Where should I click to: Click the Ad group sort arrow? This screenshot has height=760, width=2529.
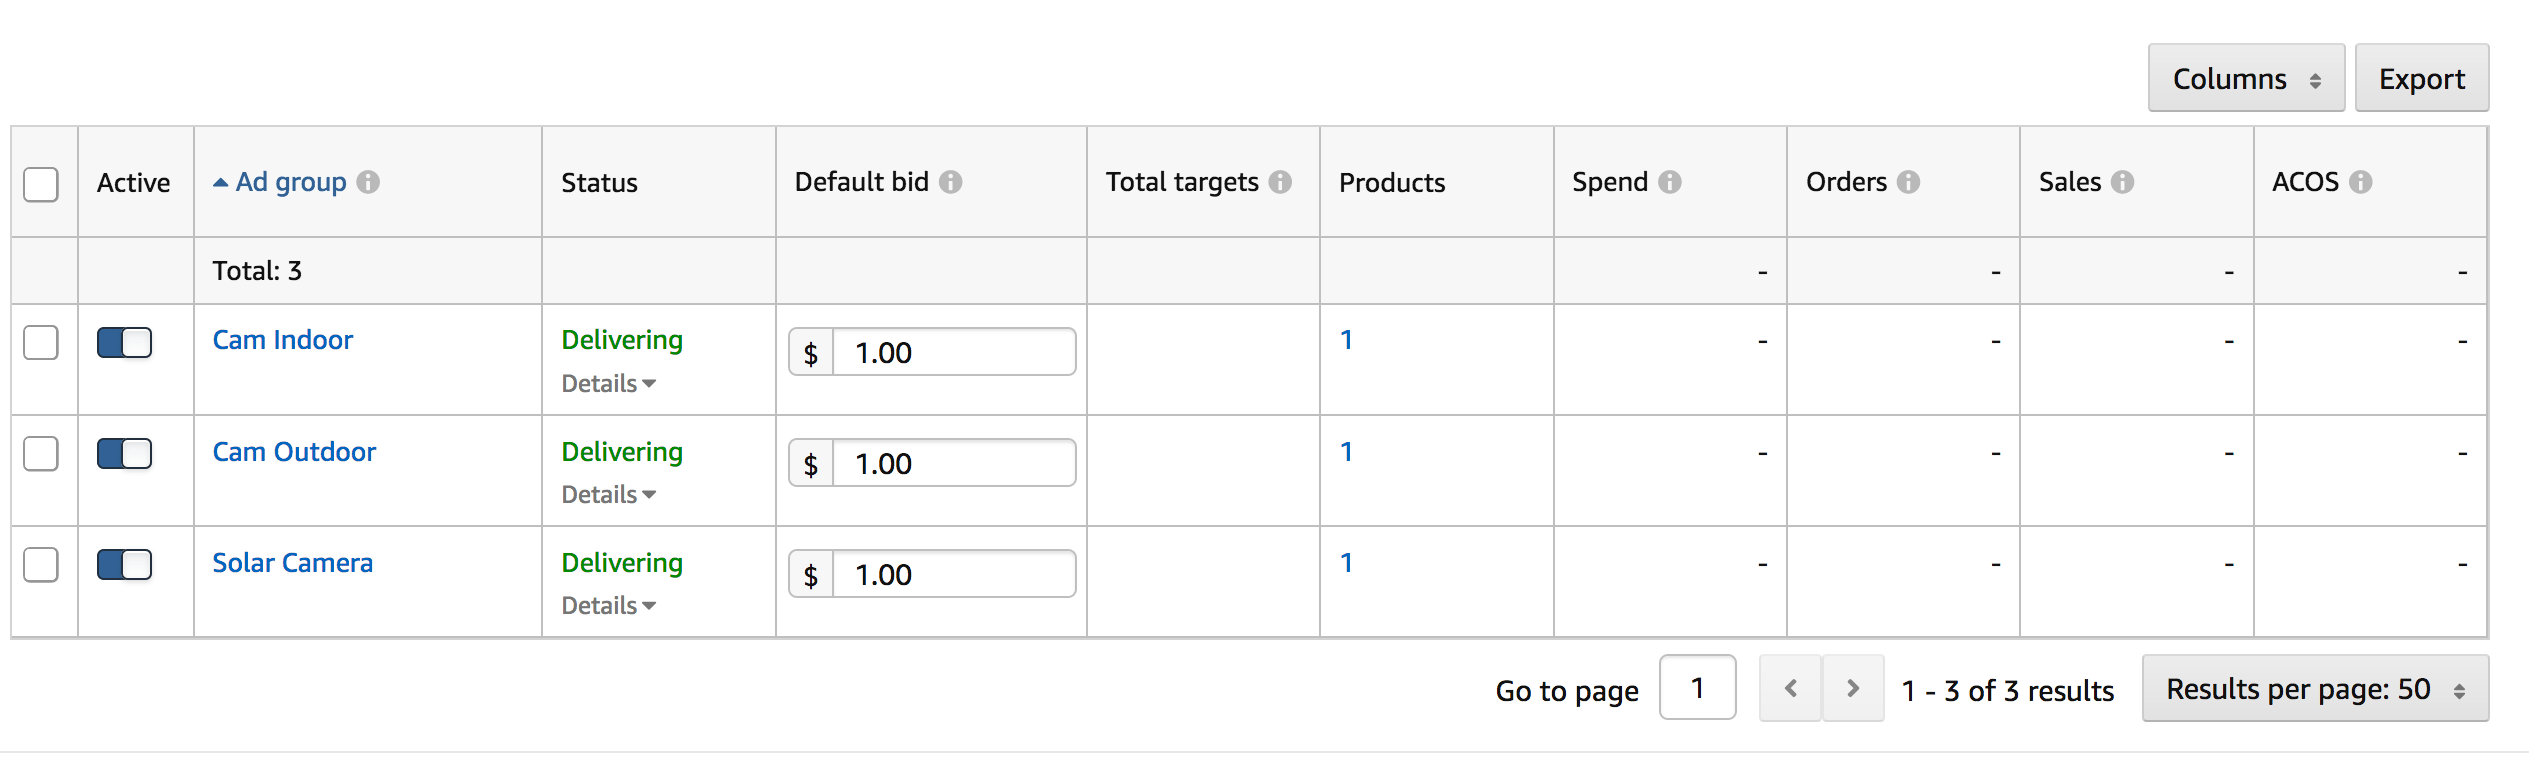(220, 182)
